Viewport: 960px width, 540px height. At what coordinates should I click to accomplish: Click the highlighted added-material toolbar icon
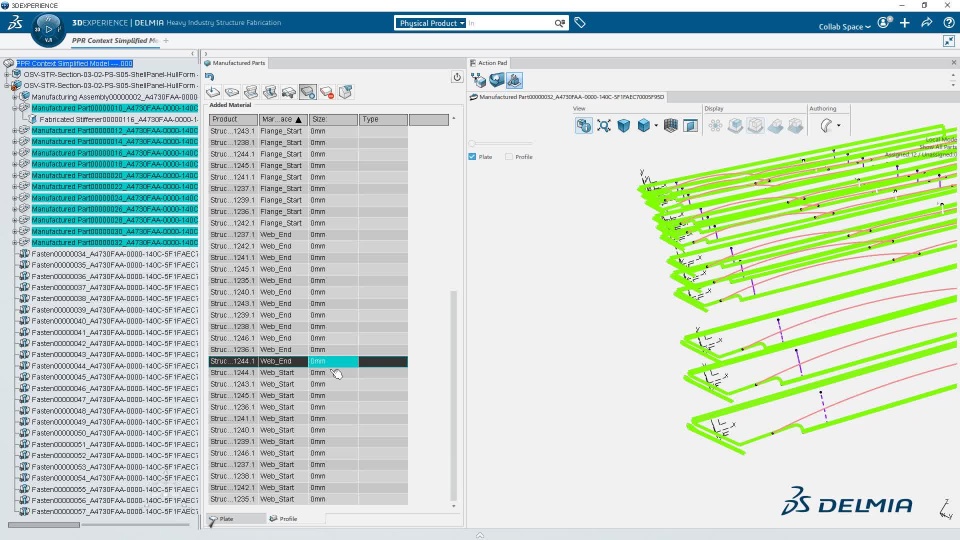pos(308,92)
